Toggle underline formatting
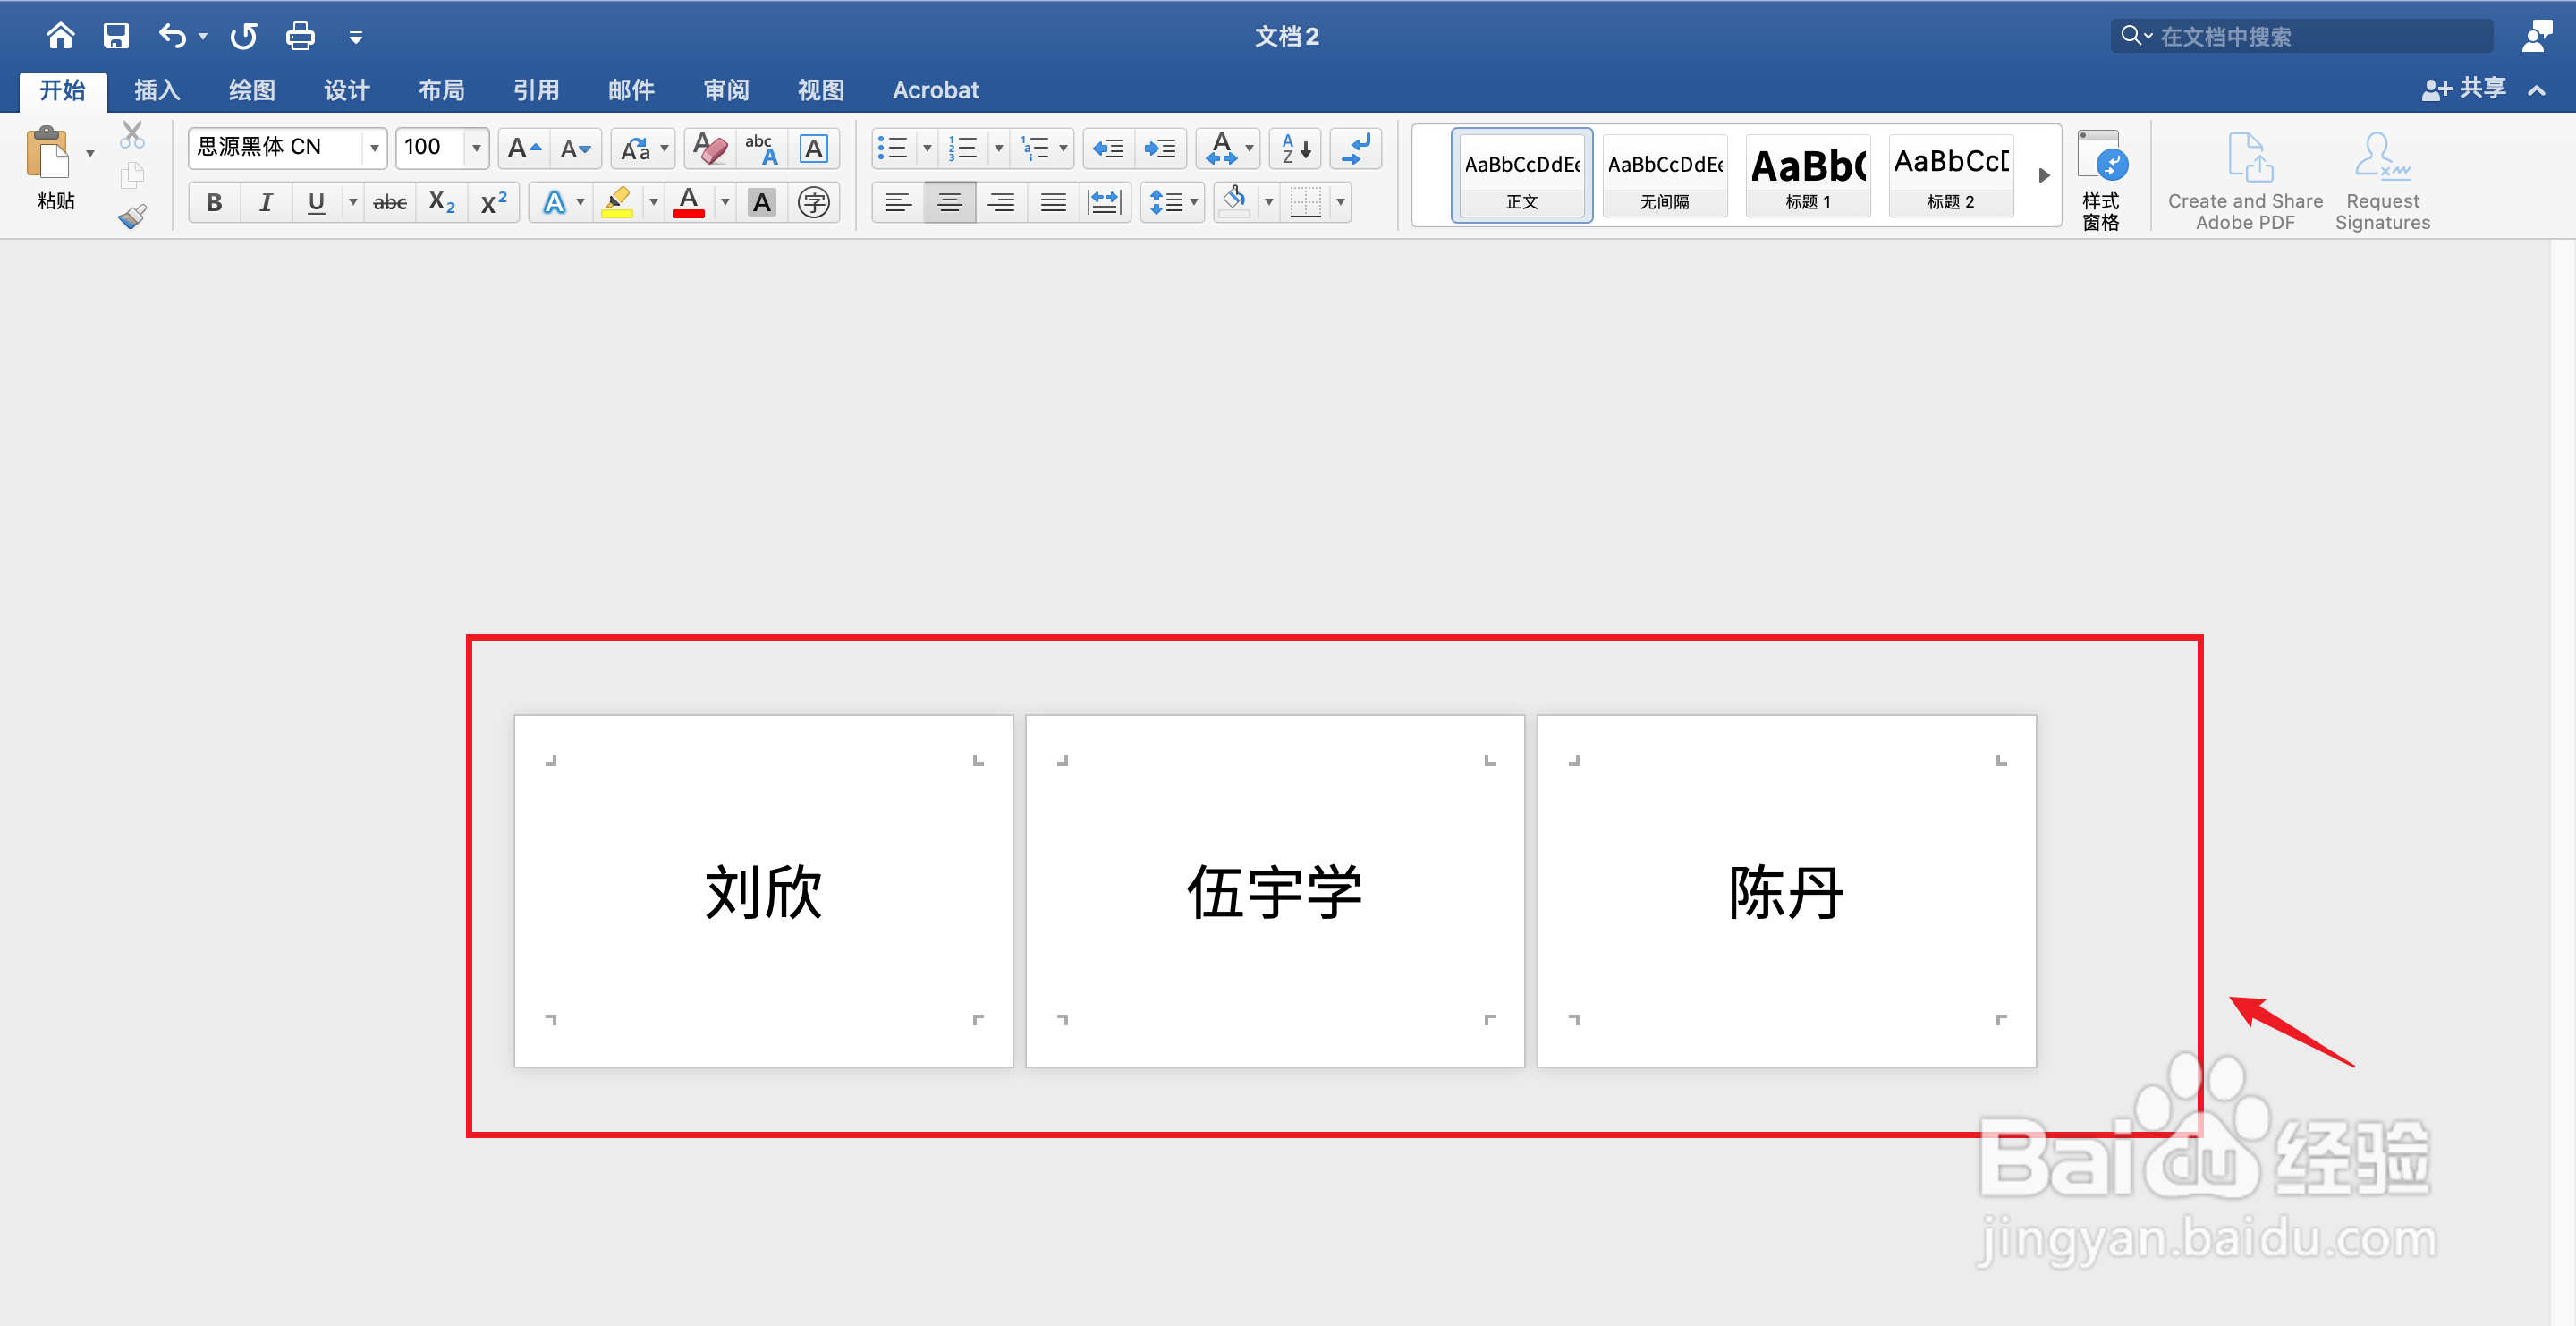This screenshot has height=1326, width=2576. pyautogui.click(x=316, y=203)
